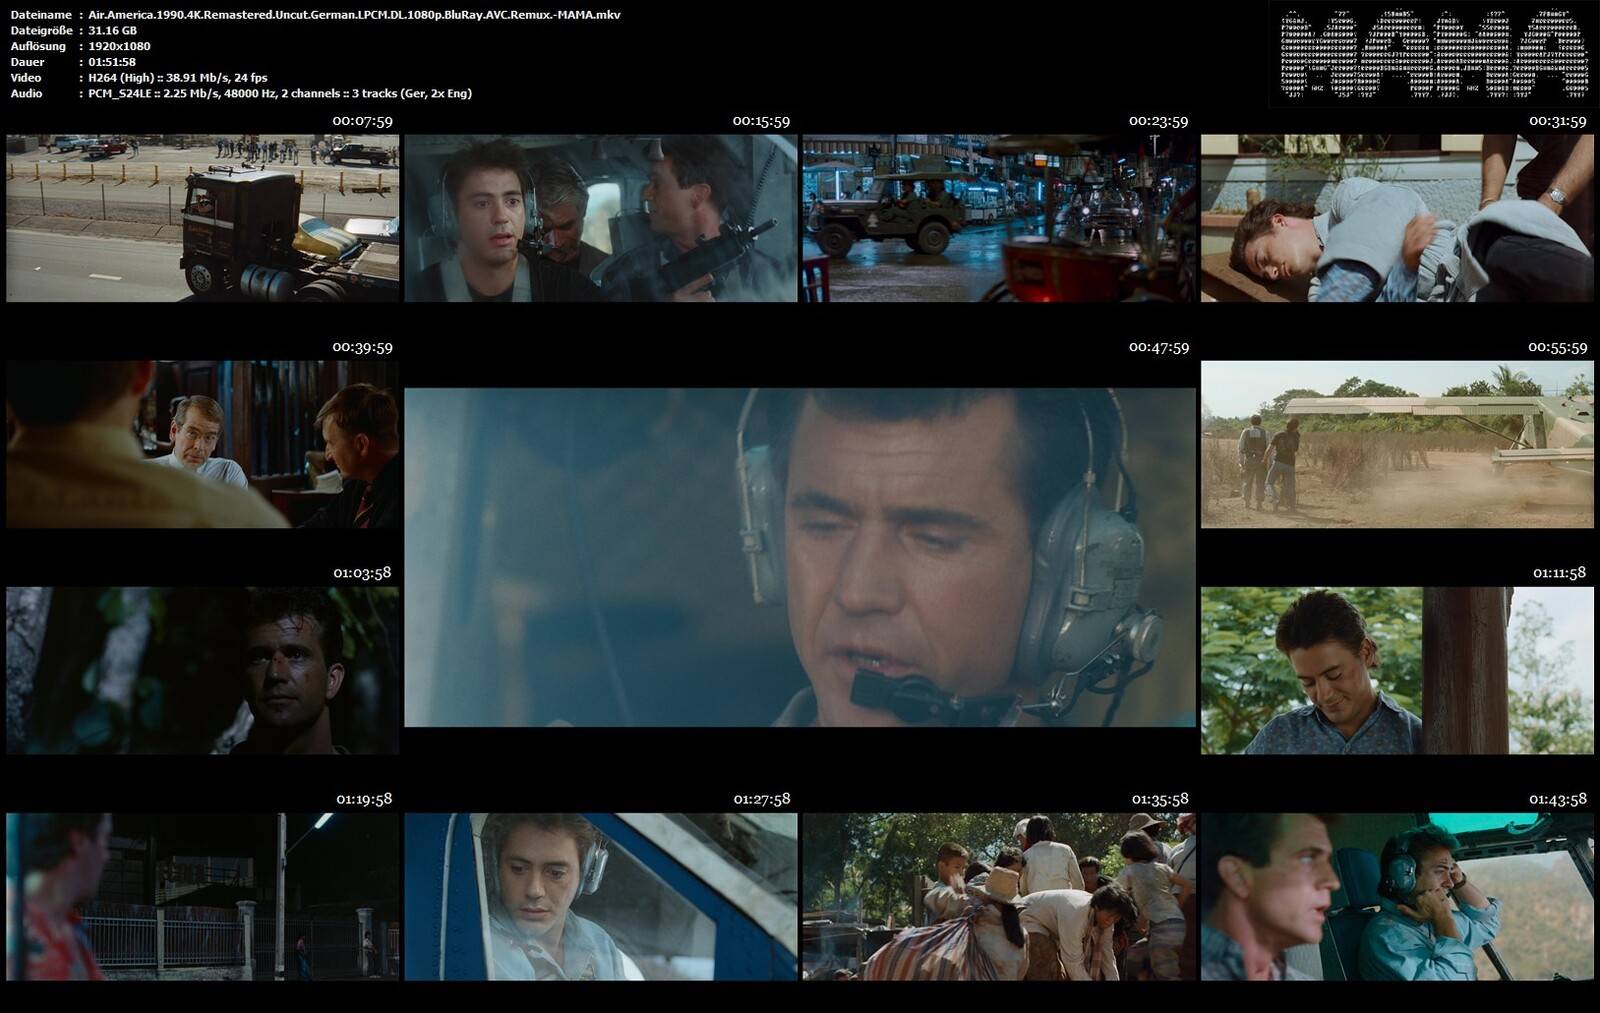Select the duration value 01:51:58
1600x1013 pixels.
pos(112,62)
